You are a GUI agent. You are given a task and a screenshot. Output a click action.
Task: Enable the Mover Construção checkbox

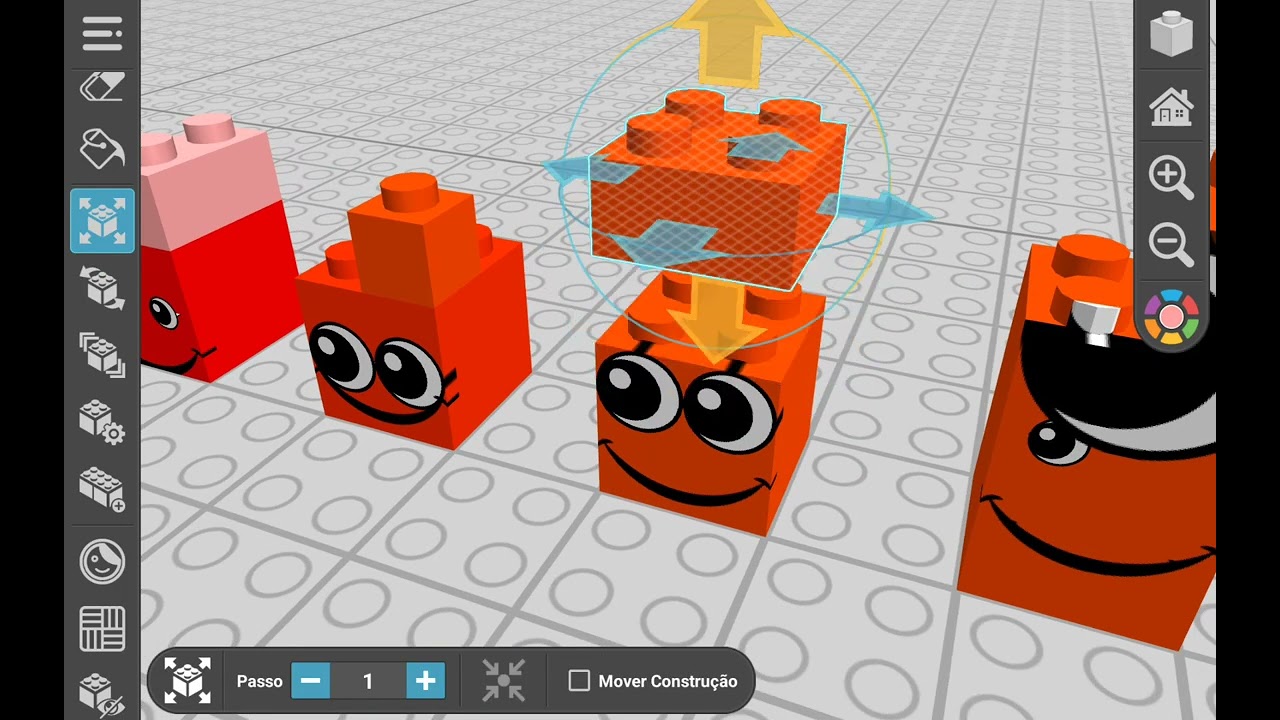pos(579,681)
